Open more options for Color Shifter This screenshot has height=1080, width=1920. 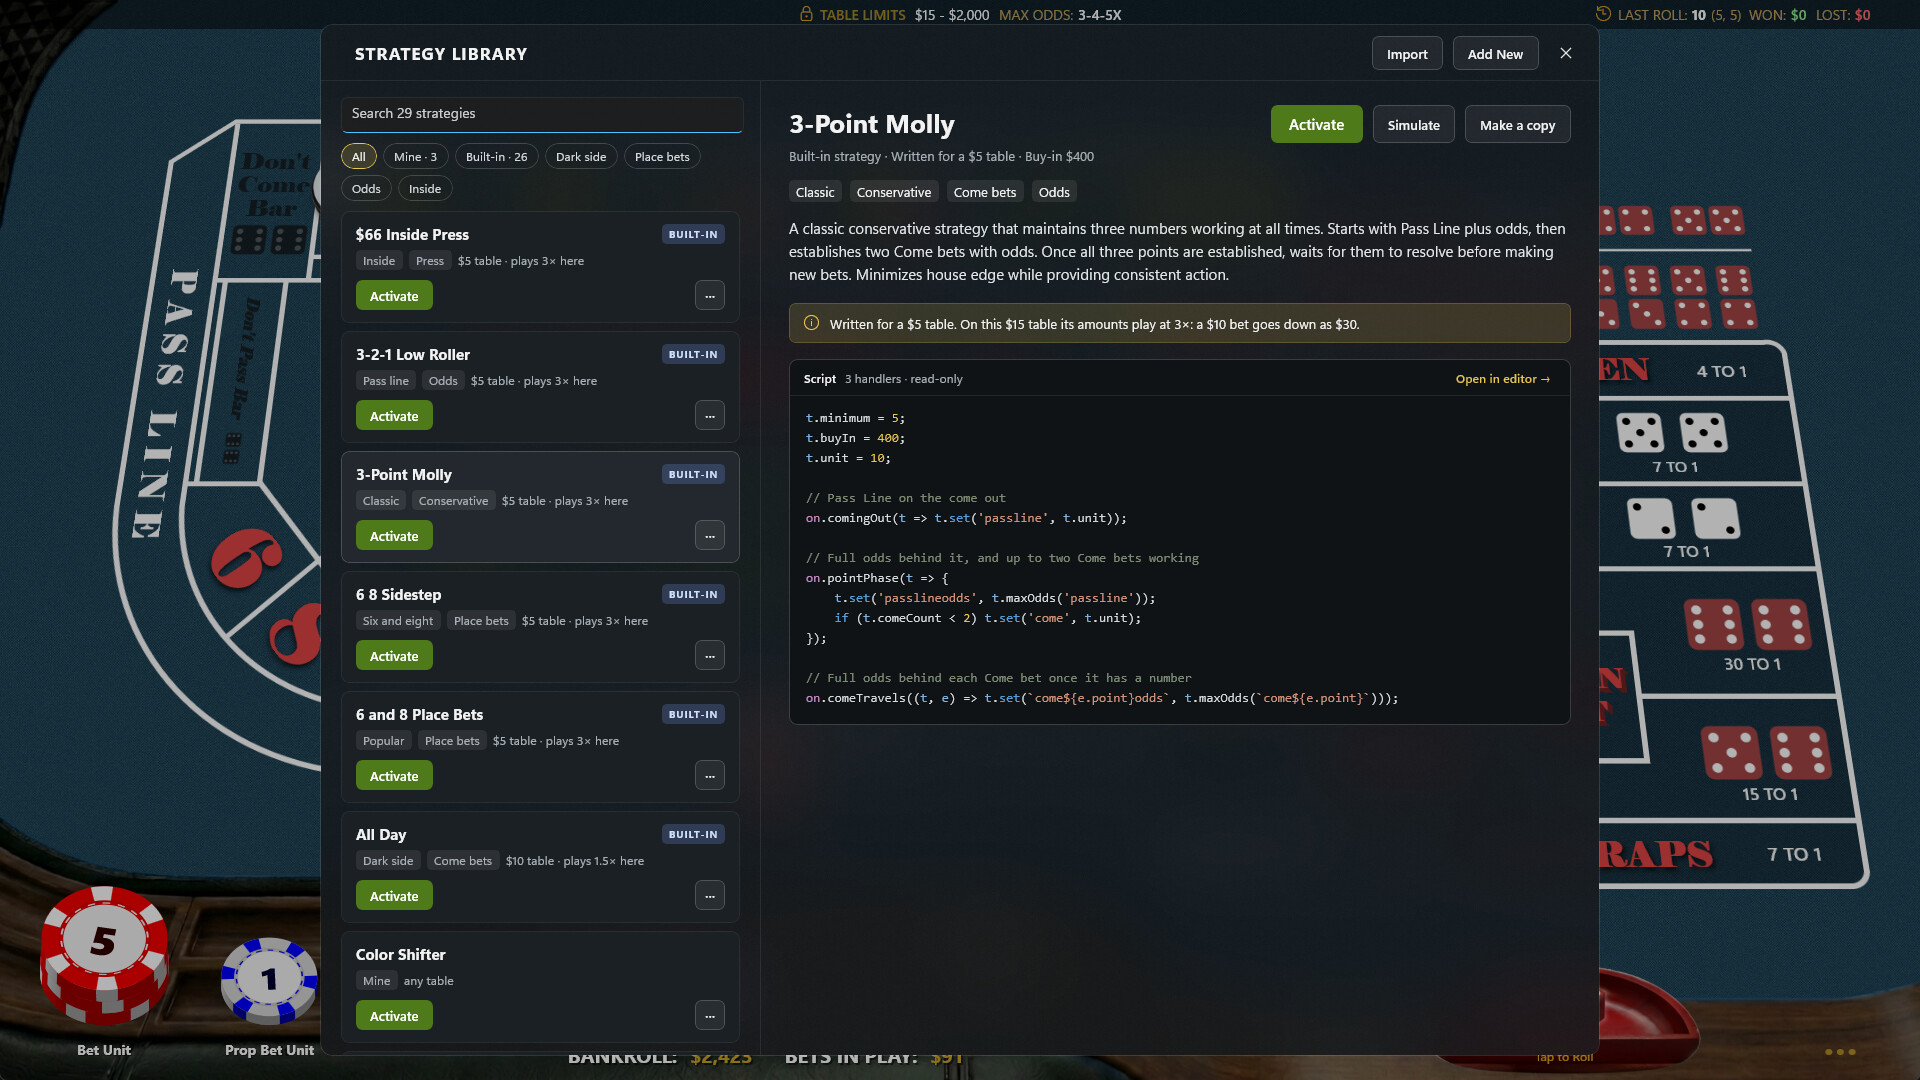(x=709, y=1016)
